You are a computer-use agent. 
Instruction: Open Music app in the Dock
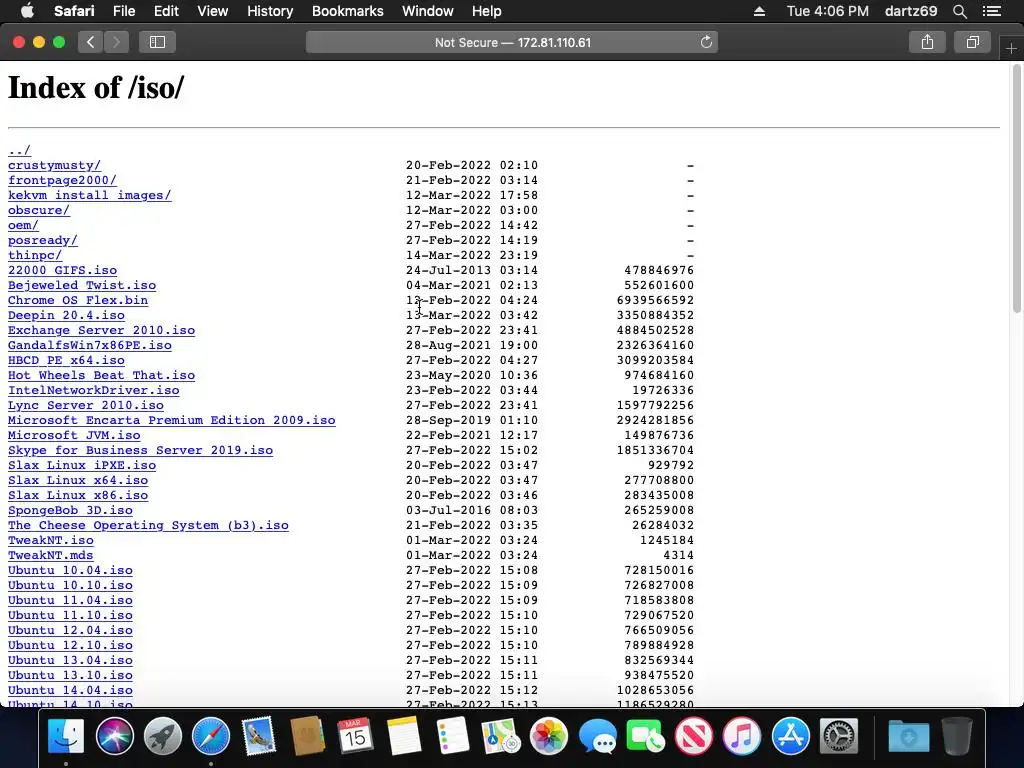point(742,736)
